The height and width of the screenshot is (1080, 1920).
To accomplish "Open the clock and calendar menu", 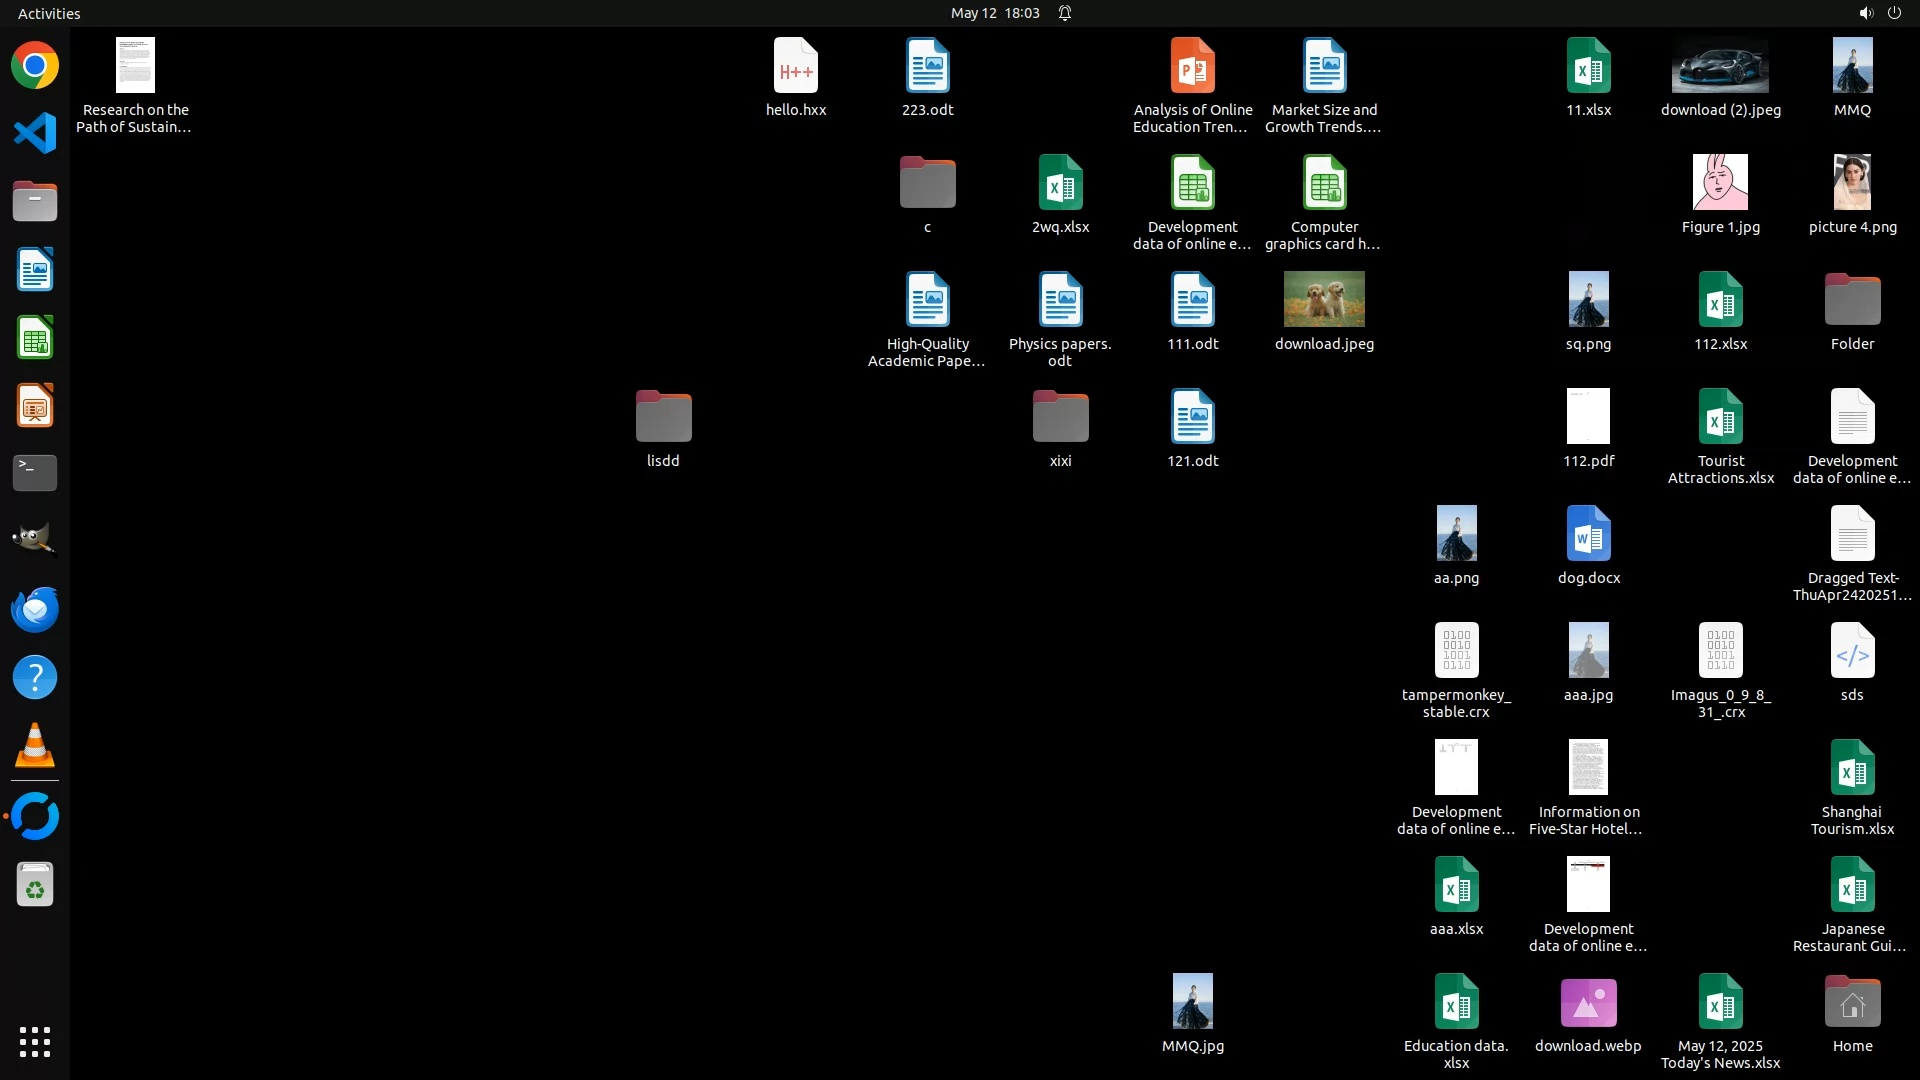I will 994,13.
